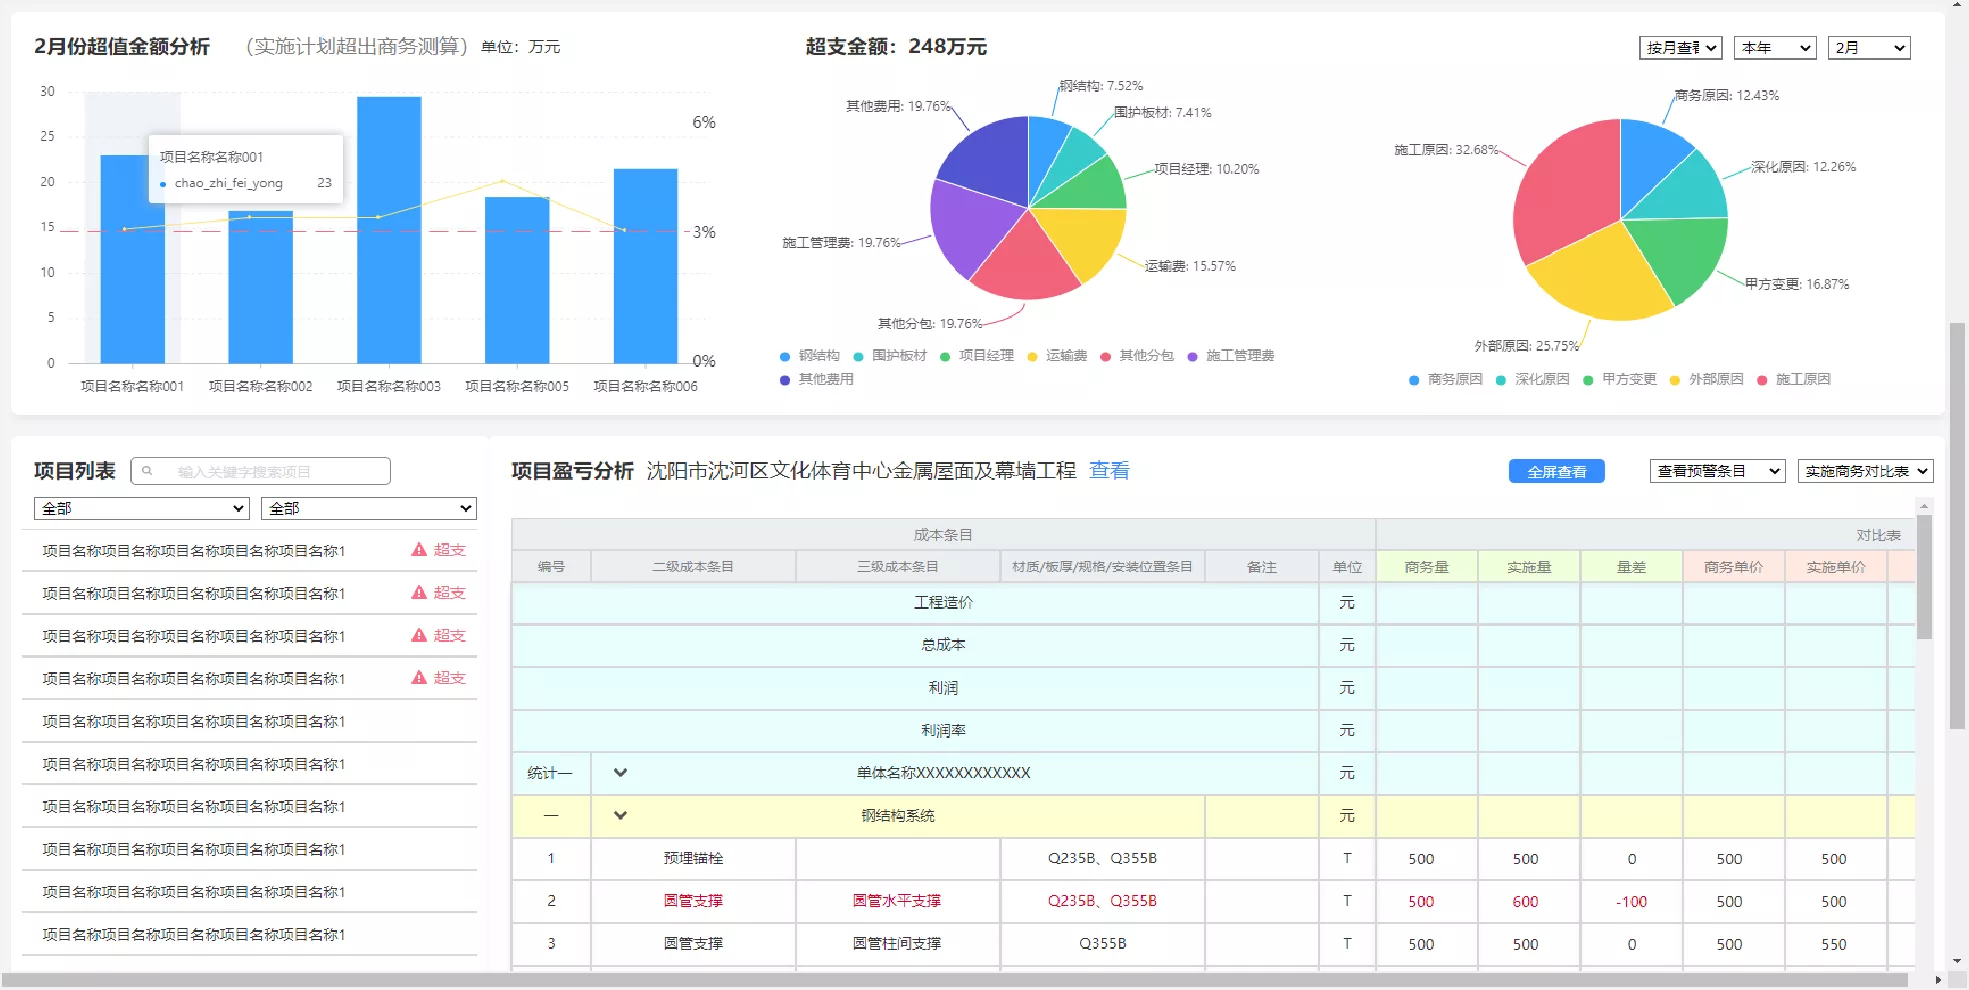
Task: Click the search magnifier icon
Action: click(x=147, y=471)
